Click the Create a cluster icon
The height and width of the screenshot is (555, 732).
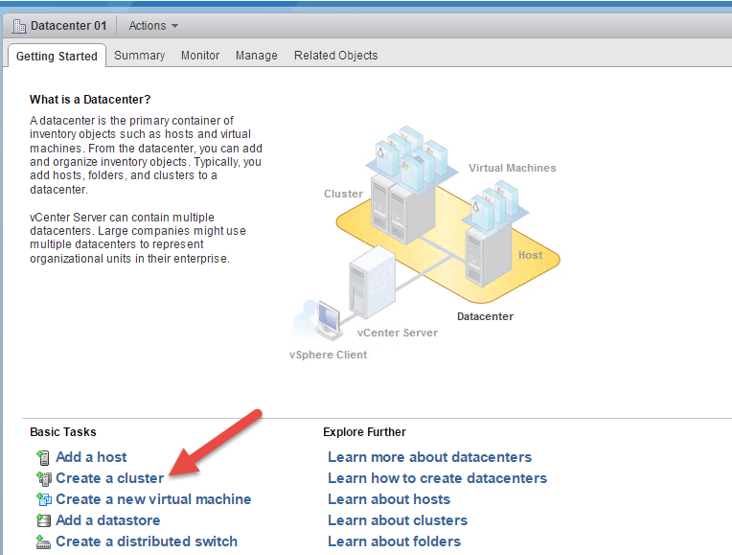pos(44,478)
